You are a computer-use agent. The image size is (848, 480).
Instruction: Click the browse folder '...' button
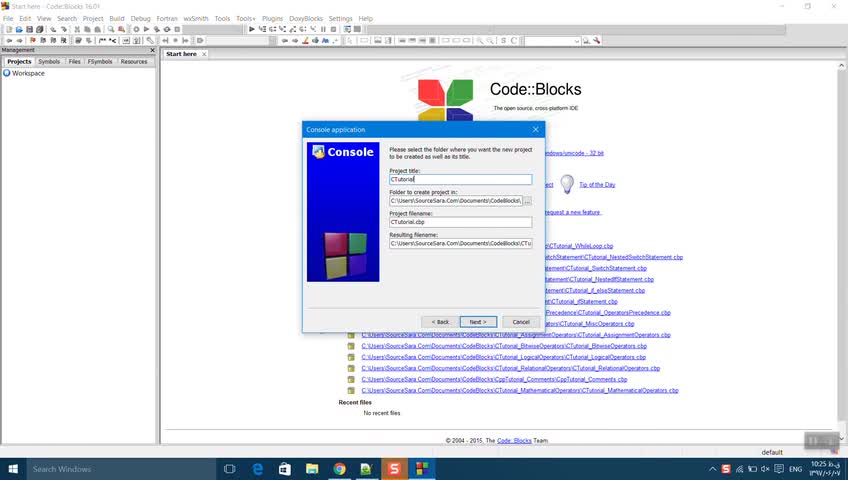coord(528,201)
